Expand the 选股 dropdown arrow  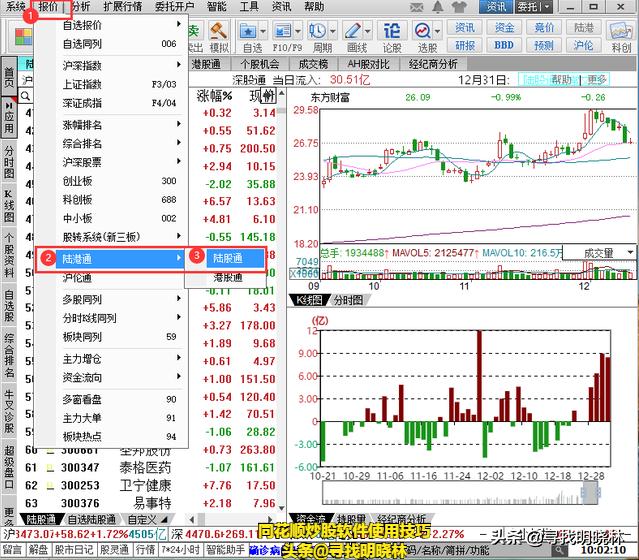point(438,31)
